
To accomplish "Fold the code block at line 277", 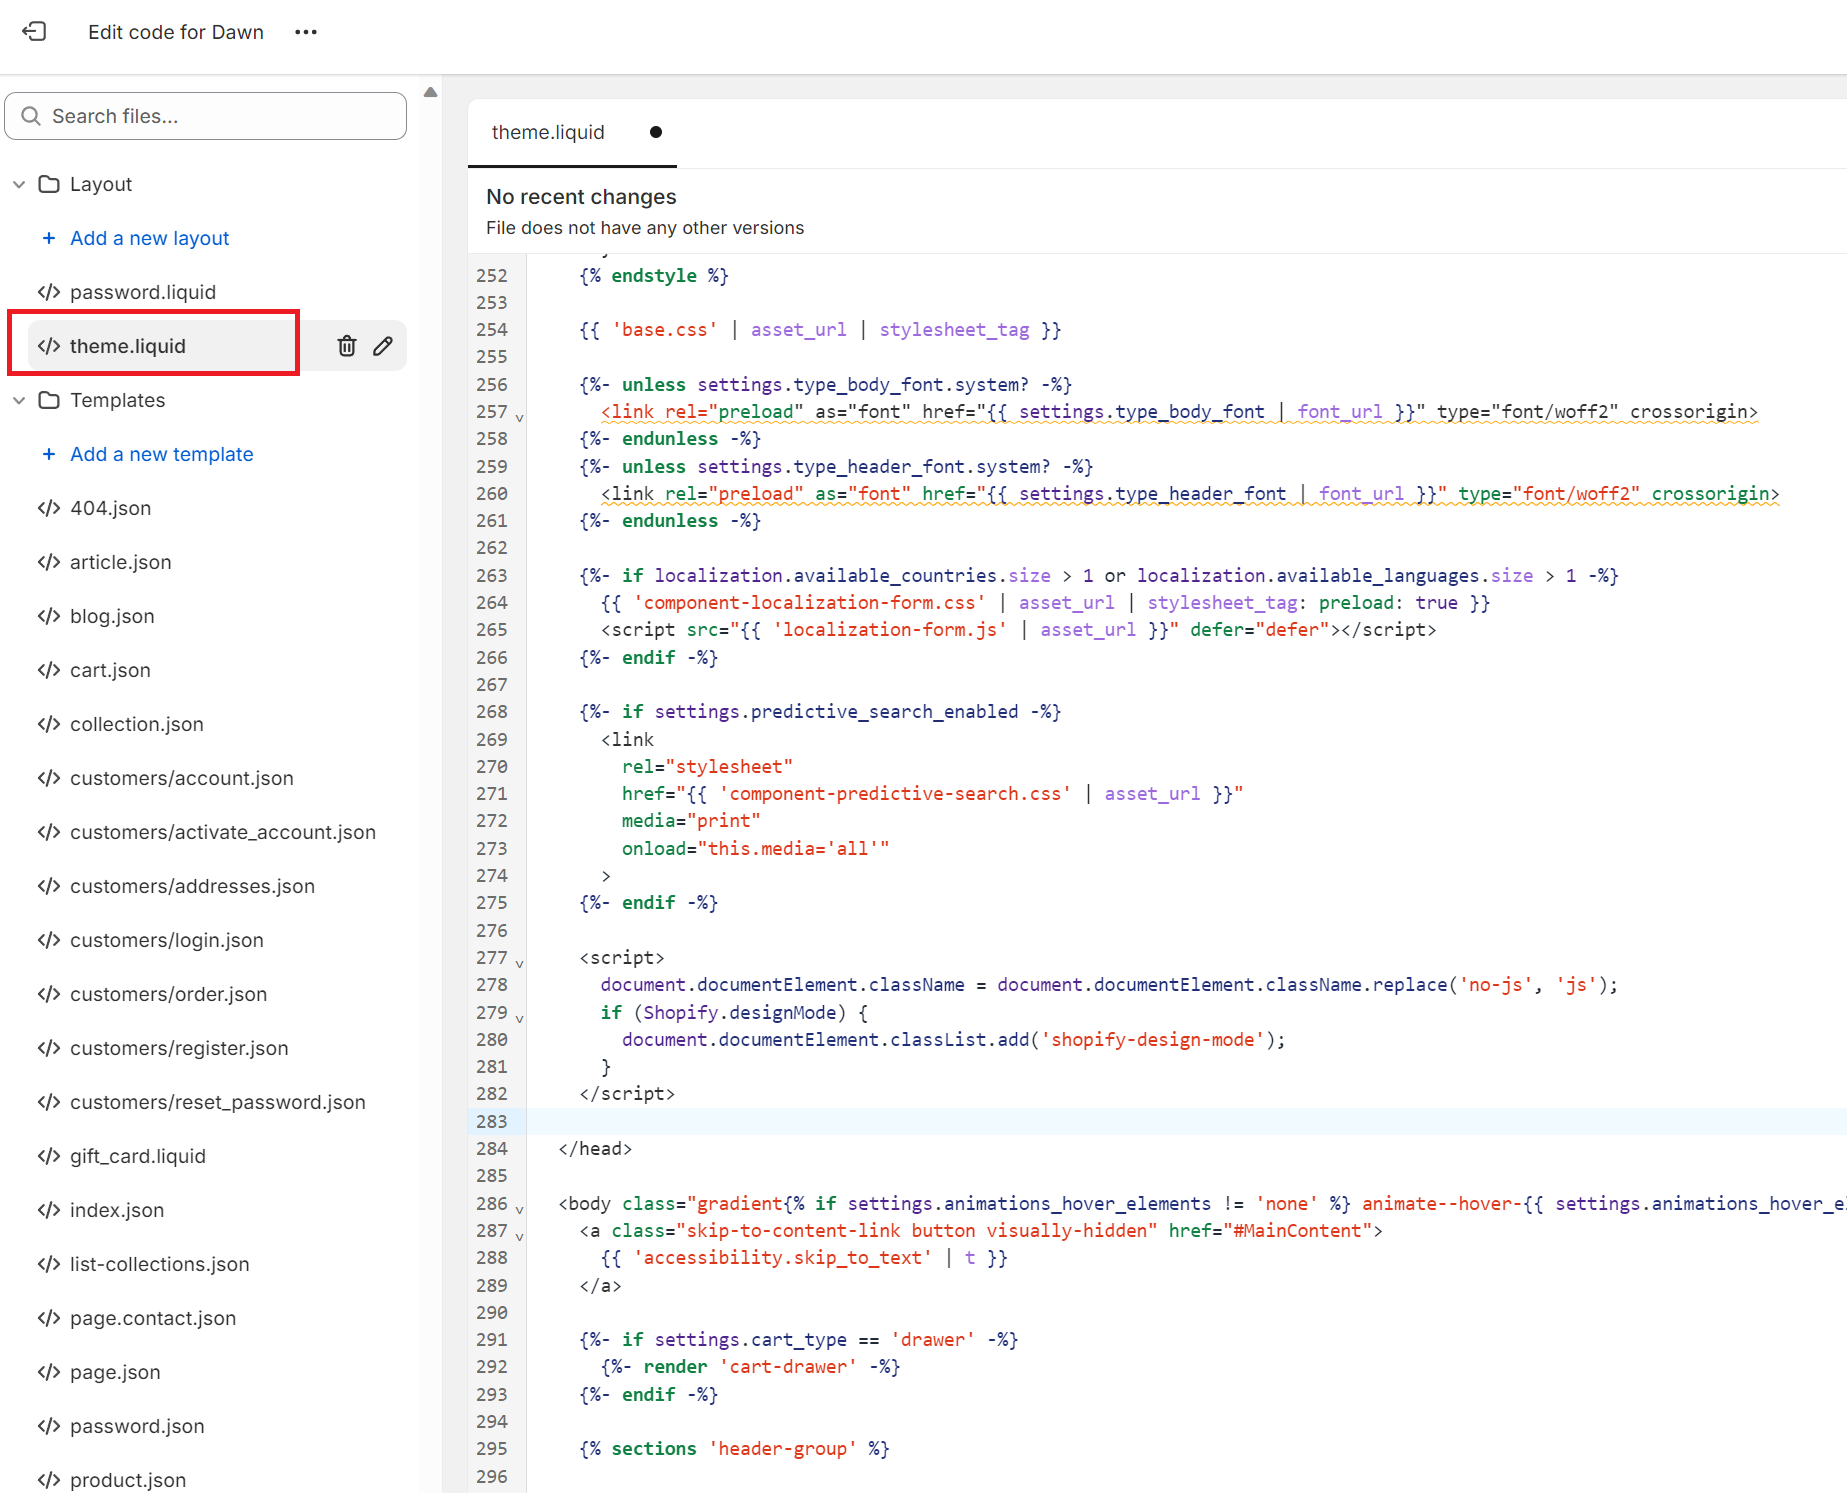I will pos(519,963).
